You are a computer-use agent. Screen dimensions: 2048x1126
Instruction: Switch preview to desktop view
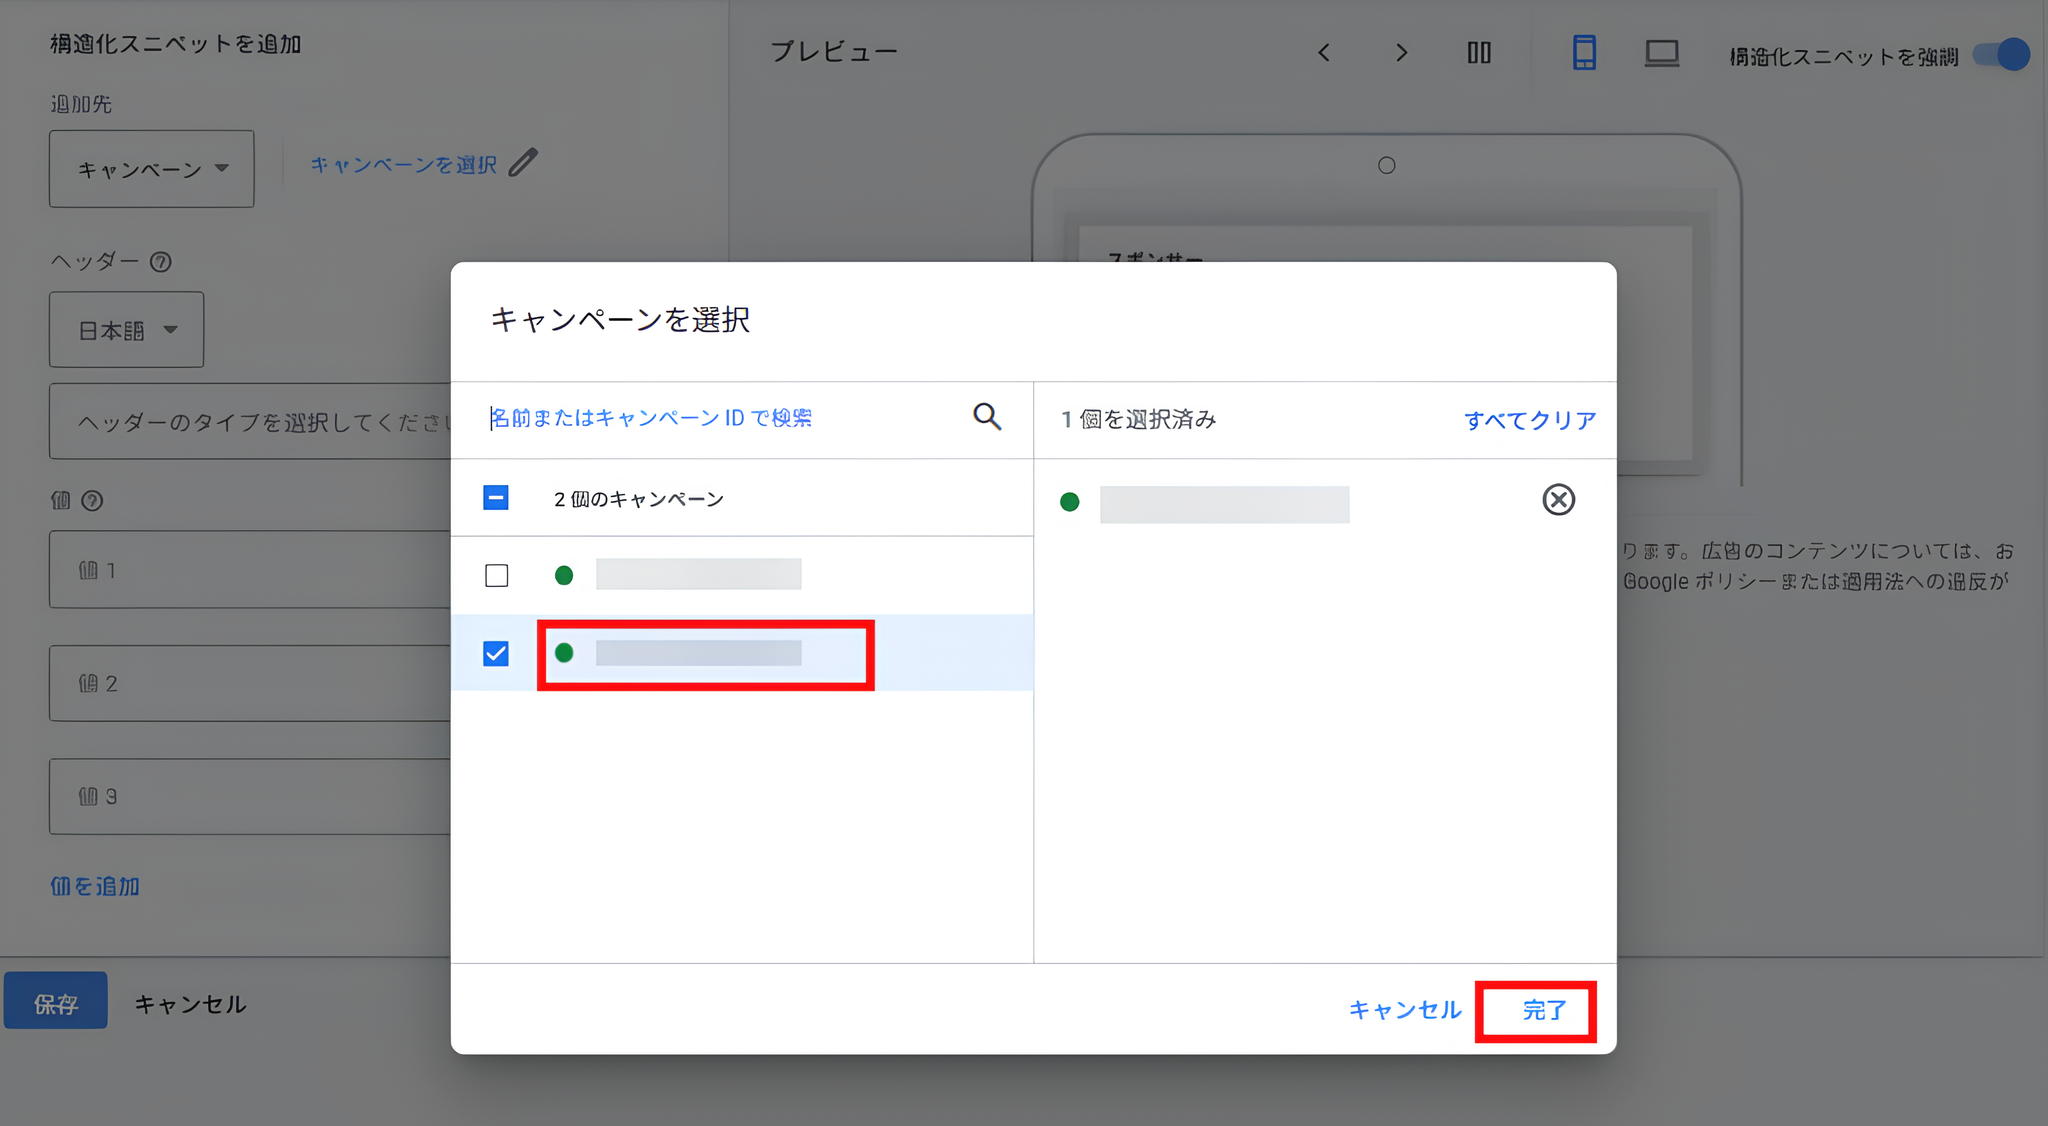1660,52
